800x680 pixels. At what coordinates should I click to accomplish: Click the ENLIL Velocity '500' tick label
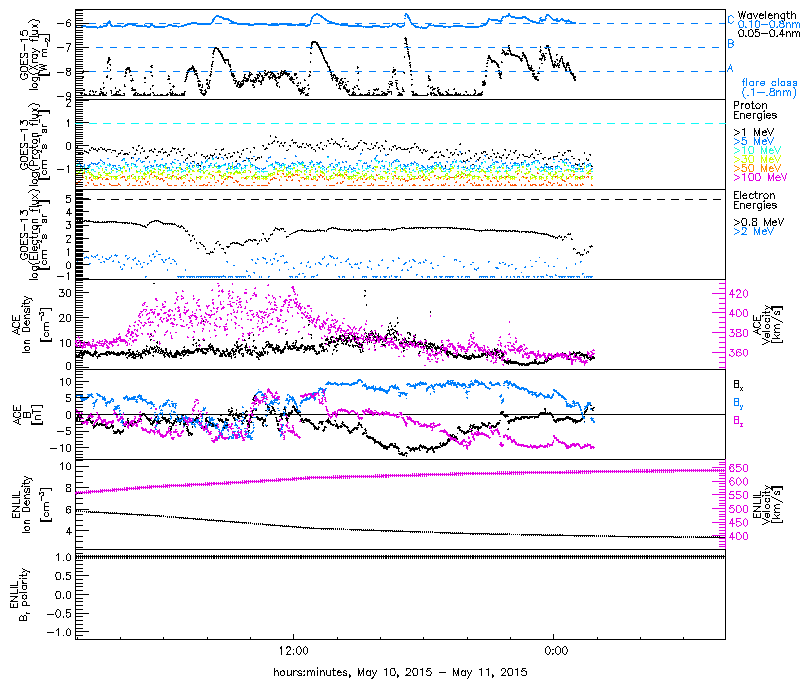[739, 509]
